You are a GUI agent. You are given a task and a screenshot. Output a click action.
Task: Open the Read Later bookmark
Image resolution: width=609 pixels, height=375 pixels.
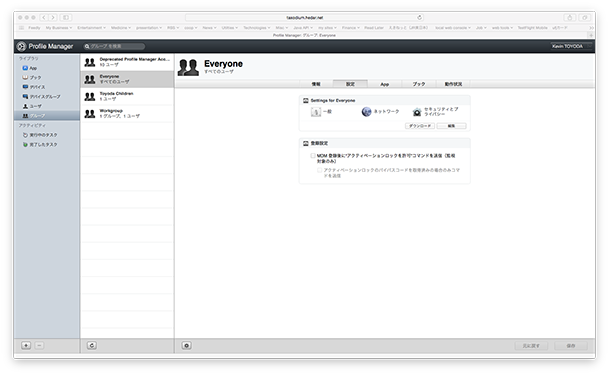(x=374, y=28)
